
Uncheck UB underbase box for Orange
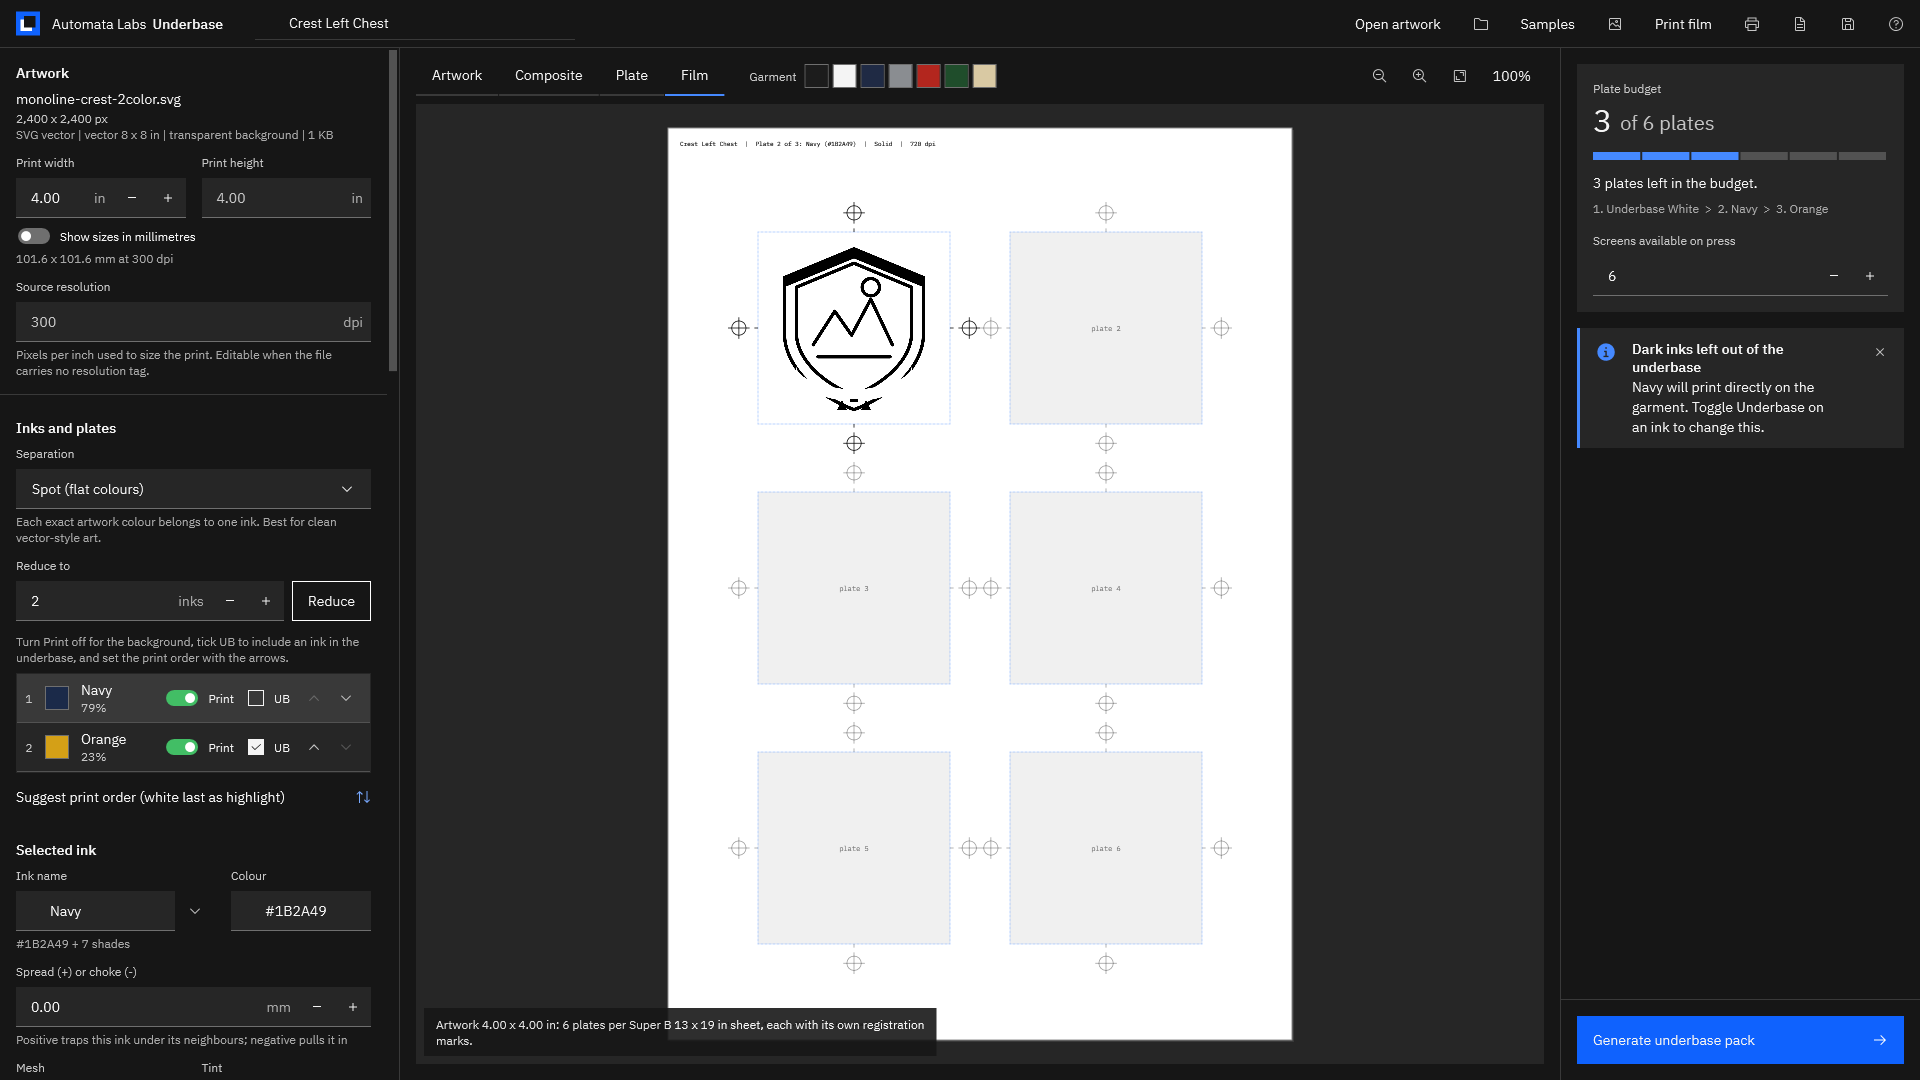click(256, 747)
